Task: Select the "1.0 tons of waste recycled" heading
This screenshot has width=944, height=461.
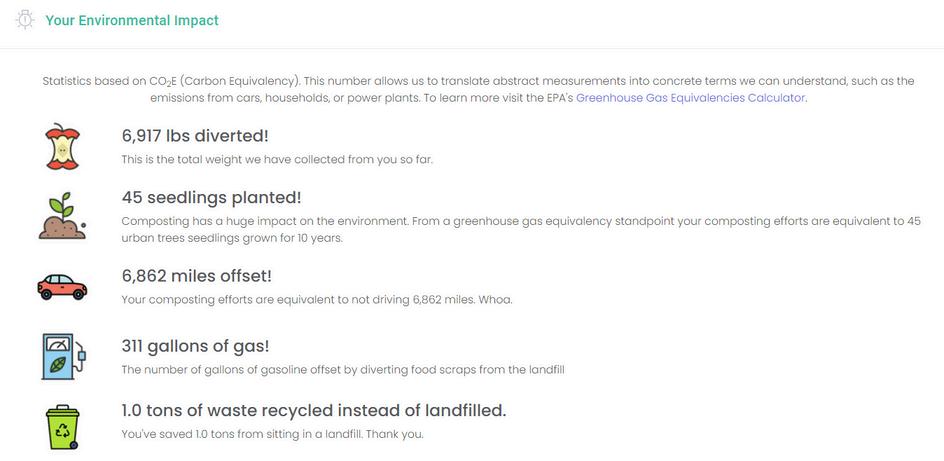Action: coord(313,411)
